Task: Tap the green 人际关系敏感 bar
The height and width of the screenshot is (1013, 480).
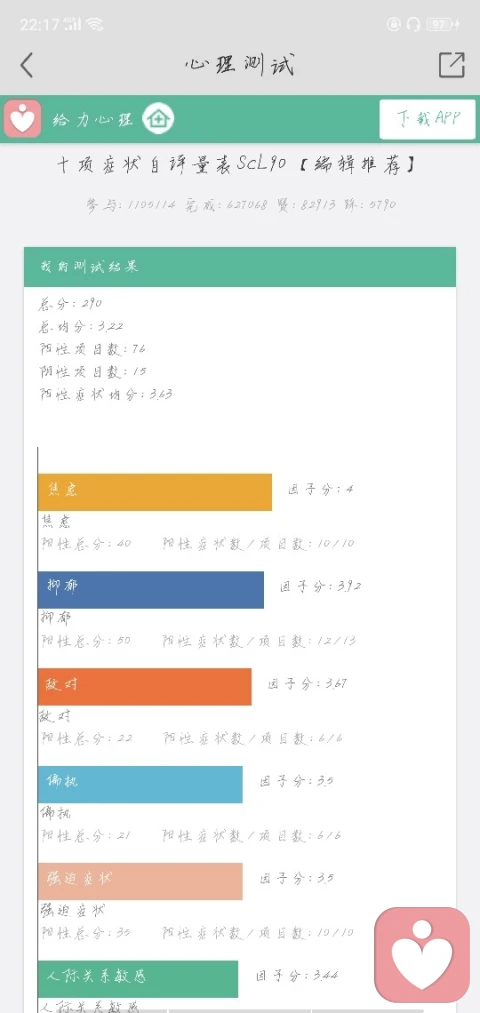Action: [x=138, y=978]
